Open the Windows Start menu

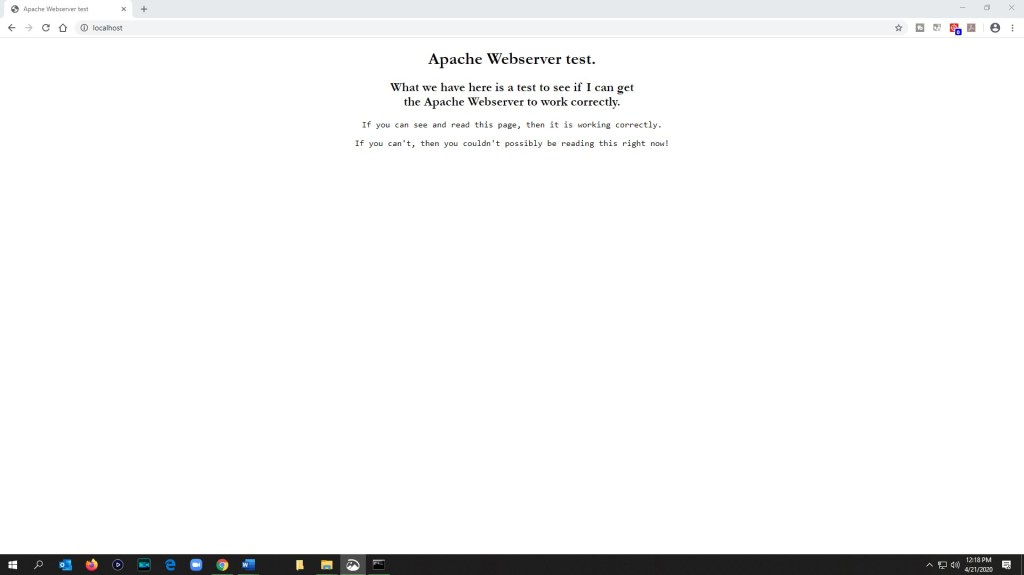(13, 565)
